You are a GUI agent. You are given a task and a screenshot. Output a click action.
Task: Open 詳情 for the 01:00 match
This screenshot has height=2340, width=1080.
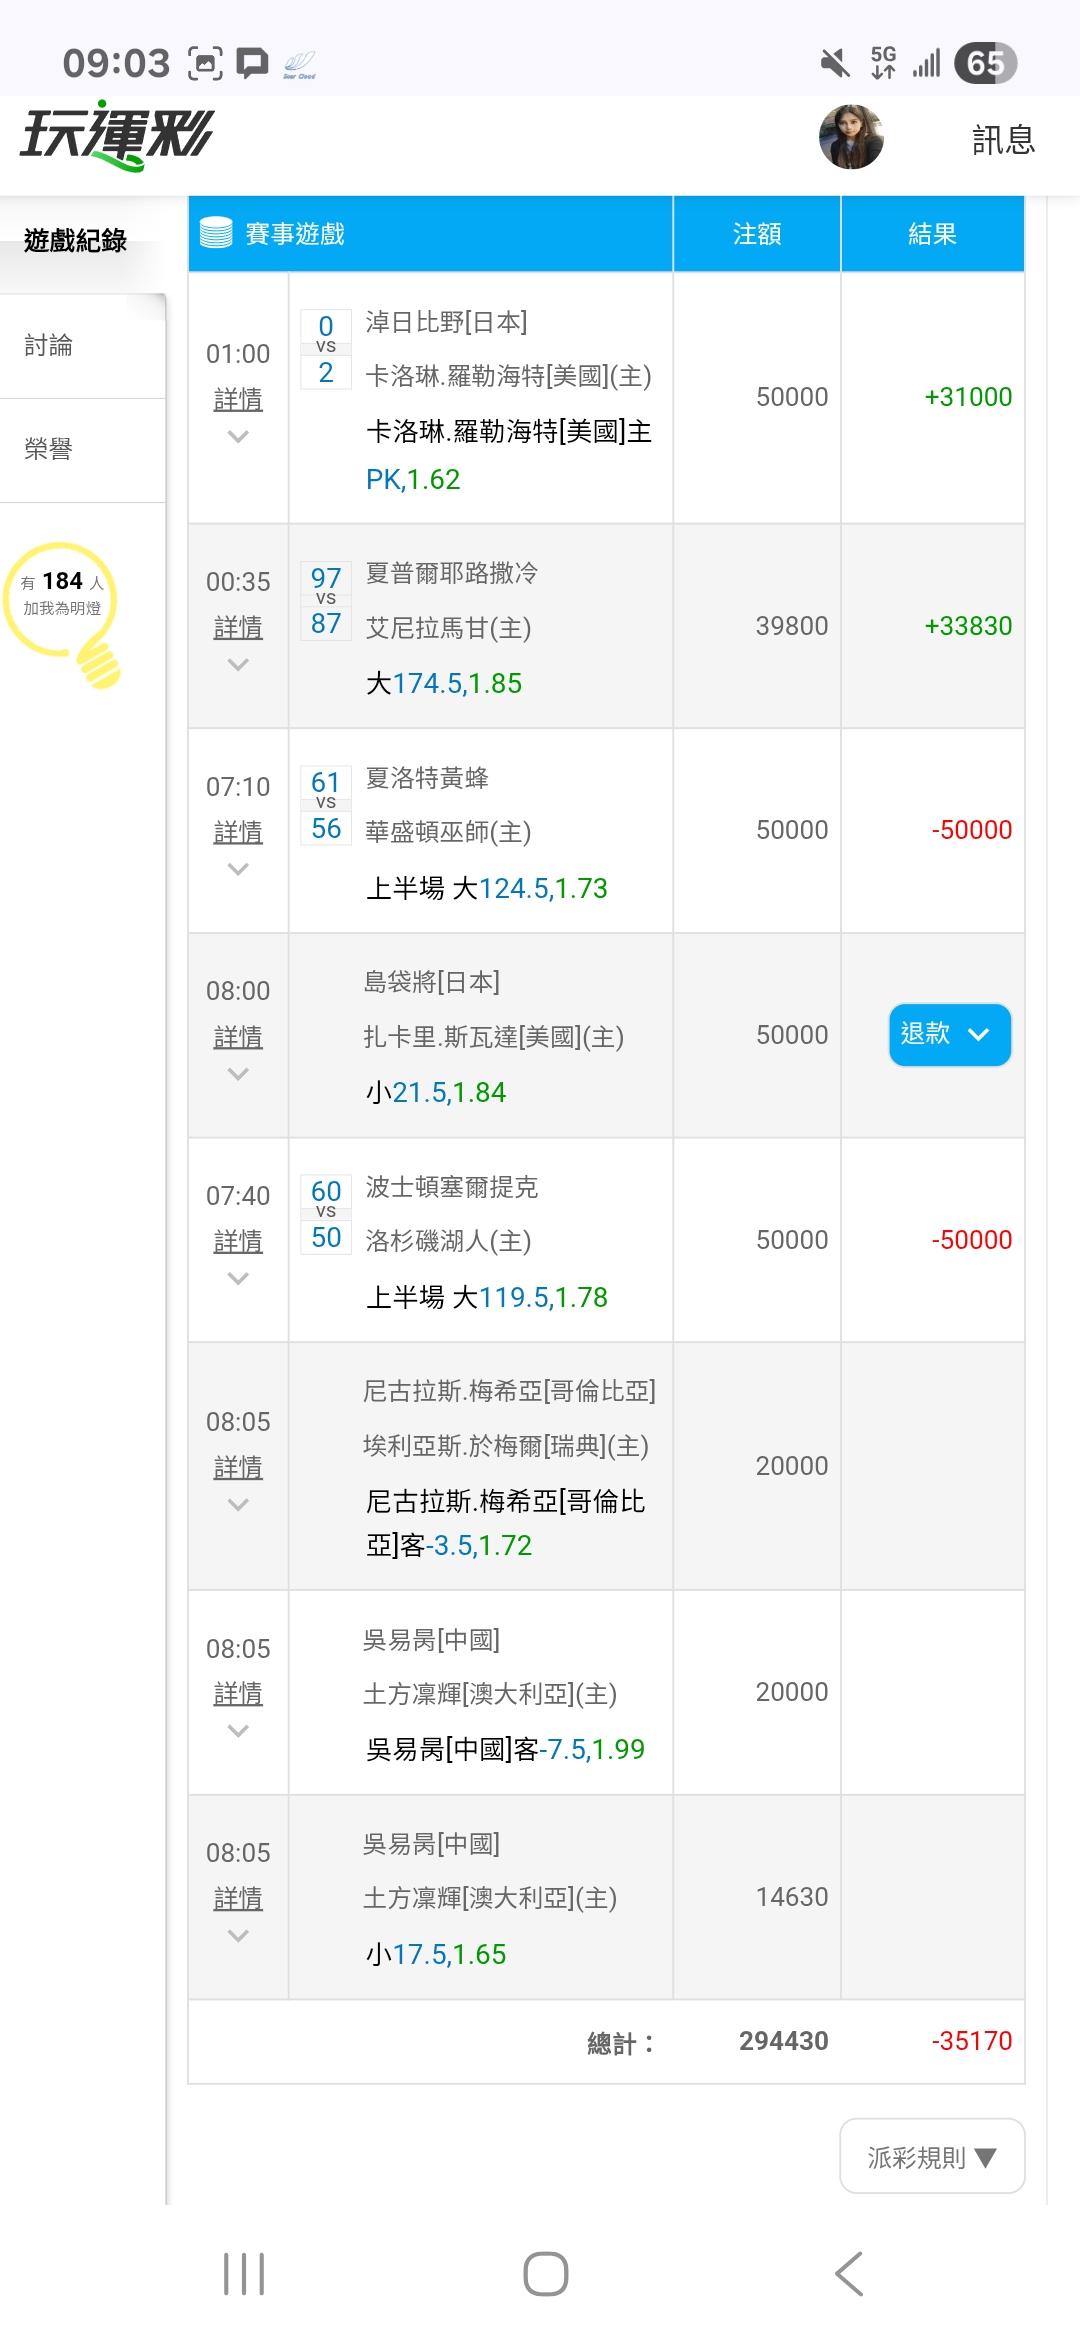coord(238,400)
